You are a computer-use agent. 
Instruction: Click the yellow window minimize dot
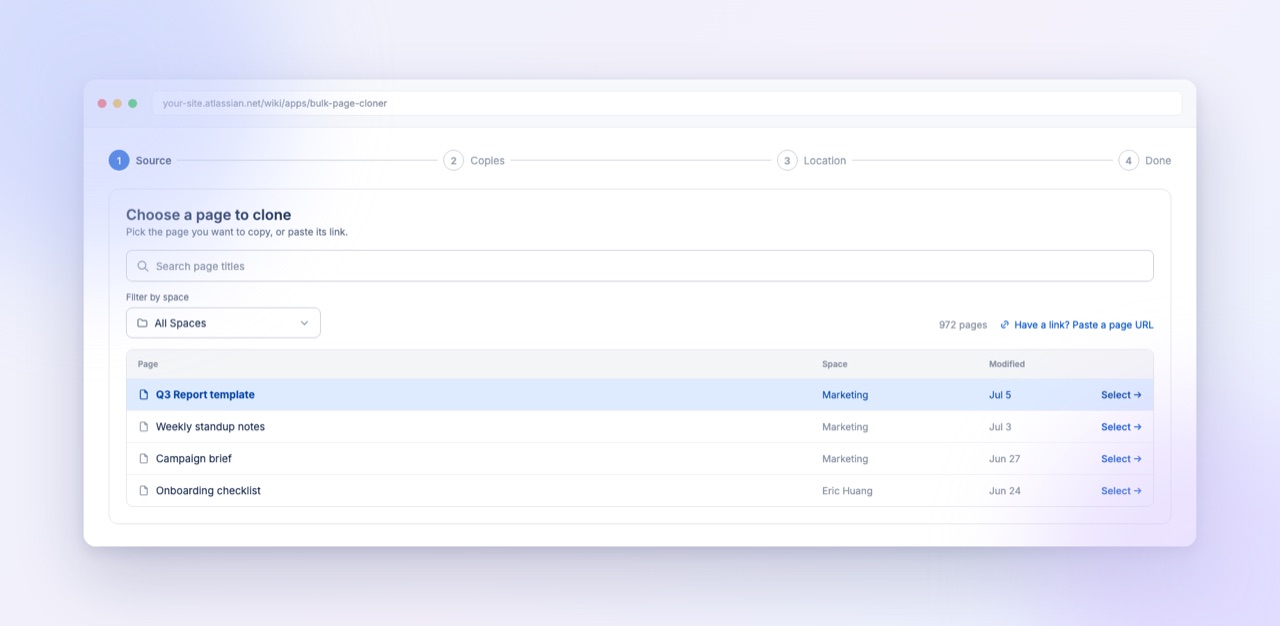117,103
